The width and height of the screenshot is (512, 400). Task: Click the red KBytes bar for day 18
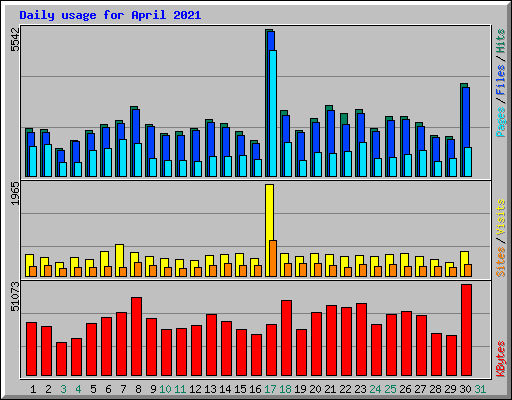click(x=286, y=338)
